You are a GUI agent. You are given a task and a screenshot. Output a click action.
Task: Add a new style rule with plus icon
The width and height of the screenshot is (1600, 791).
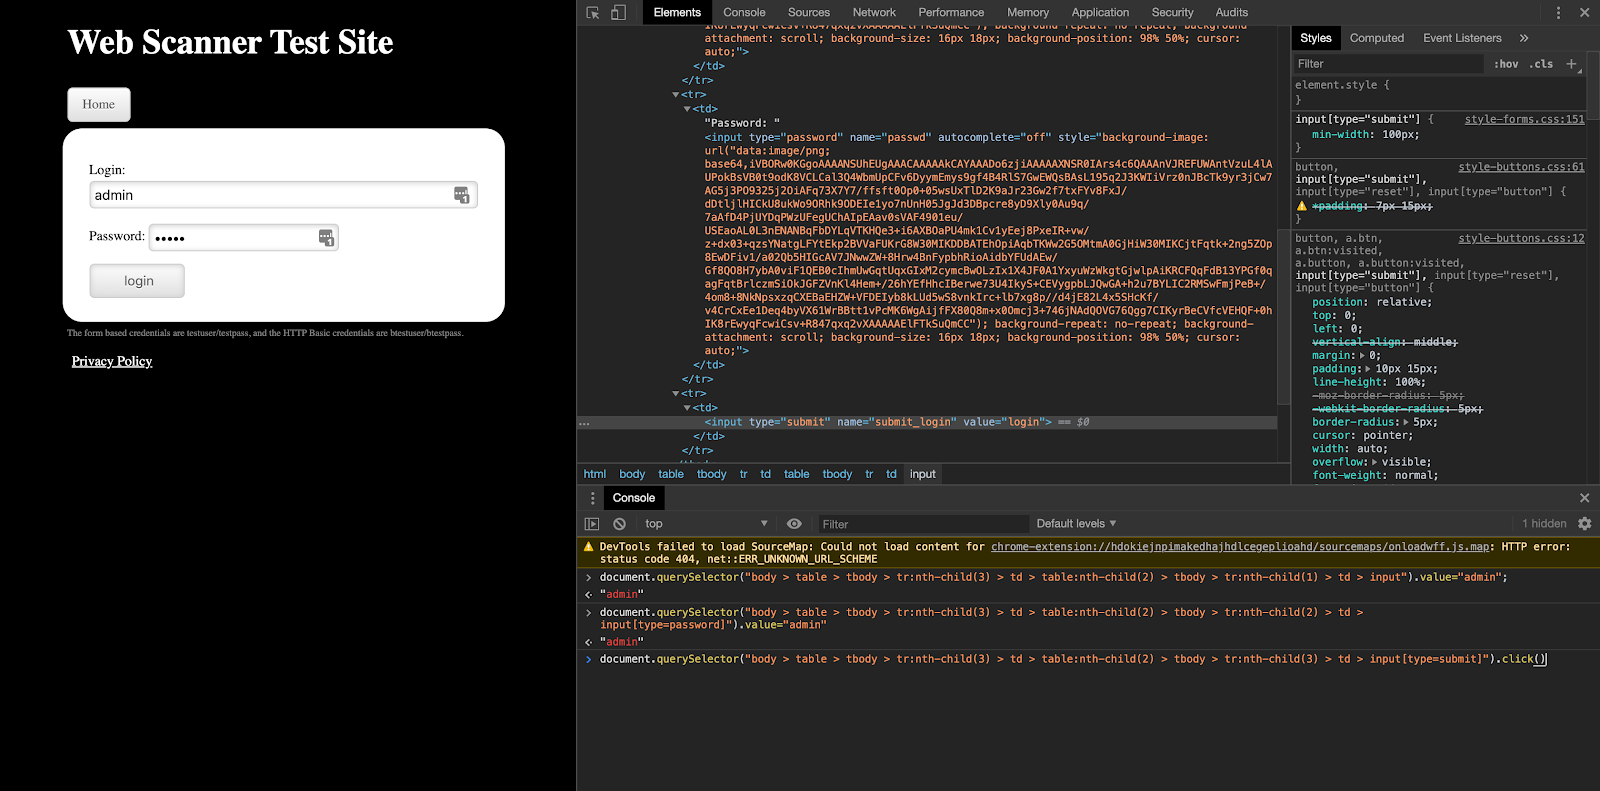[1571, 64]
